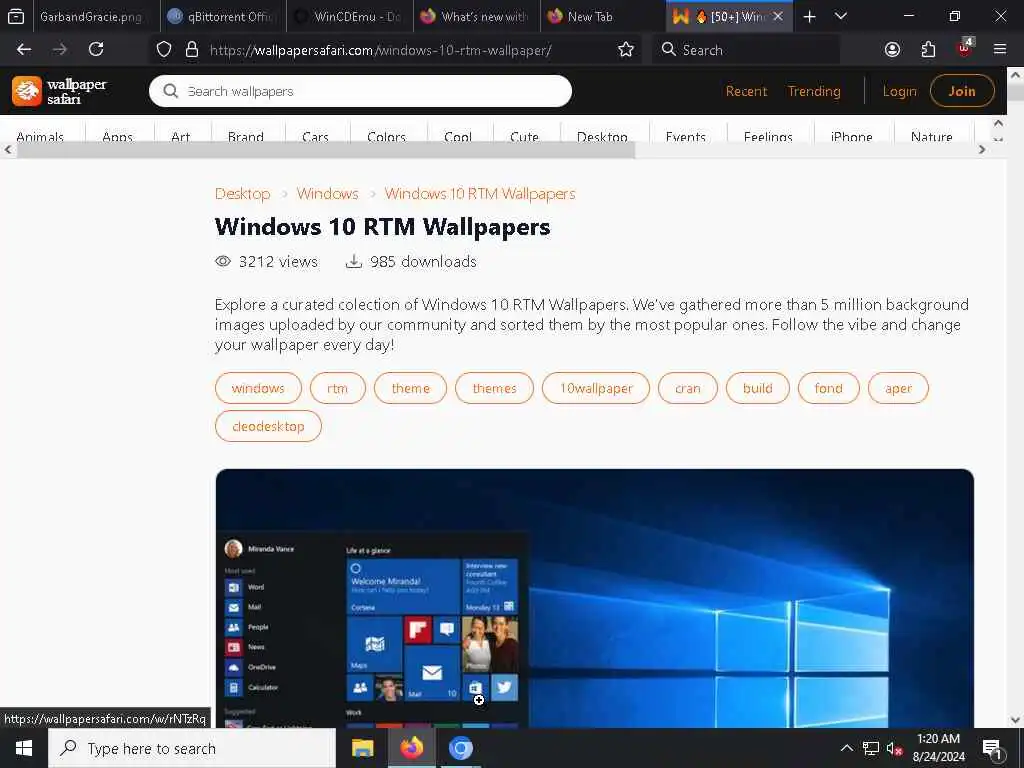Open the Firefox account icon
Viewport: 1024px width, 768px height.
click(x=892, y=49)
